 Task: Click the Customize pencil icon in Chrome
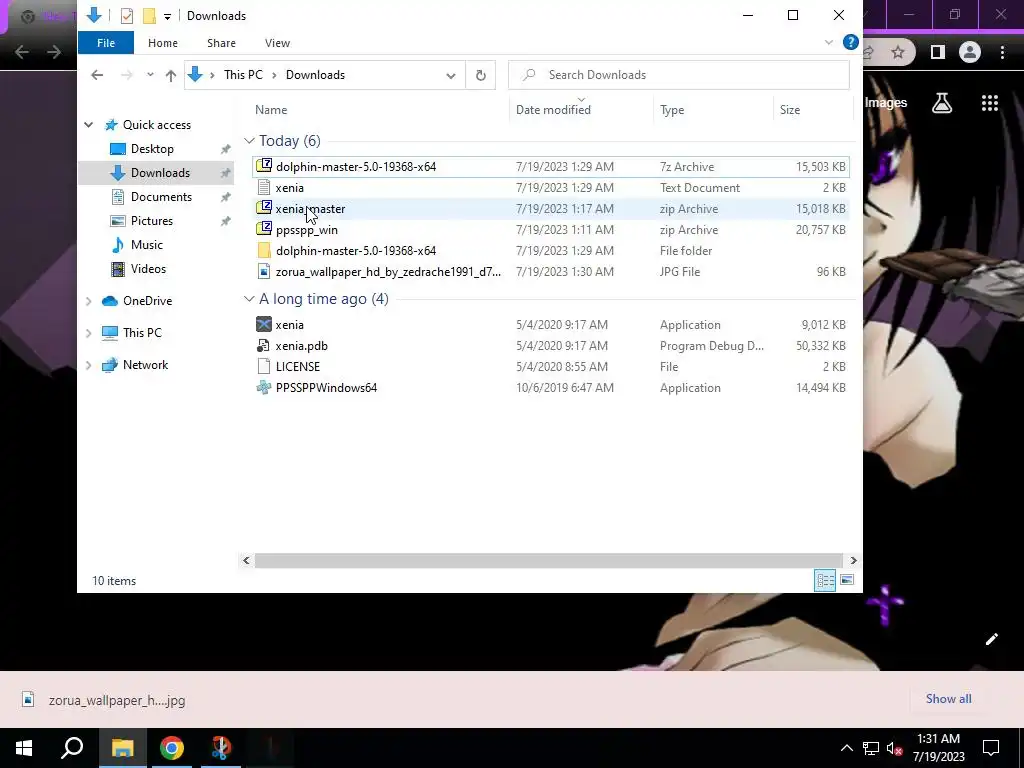tap(991, 639)
